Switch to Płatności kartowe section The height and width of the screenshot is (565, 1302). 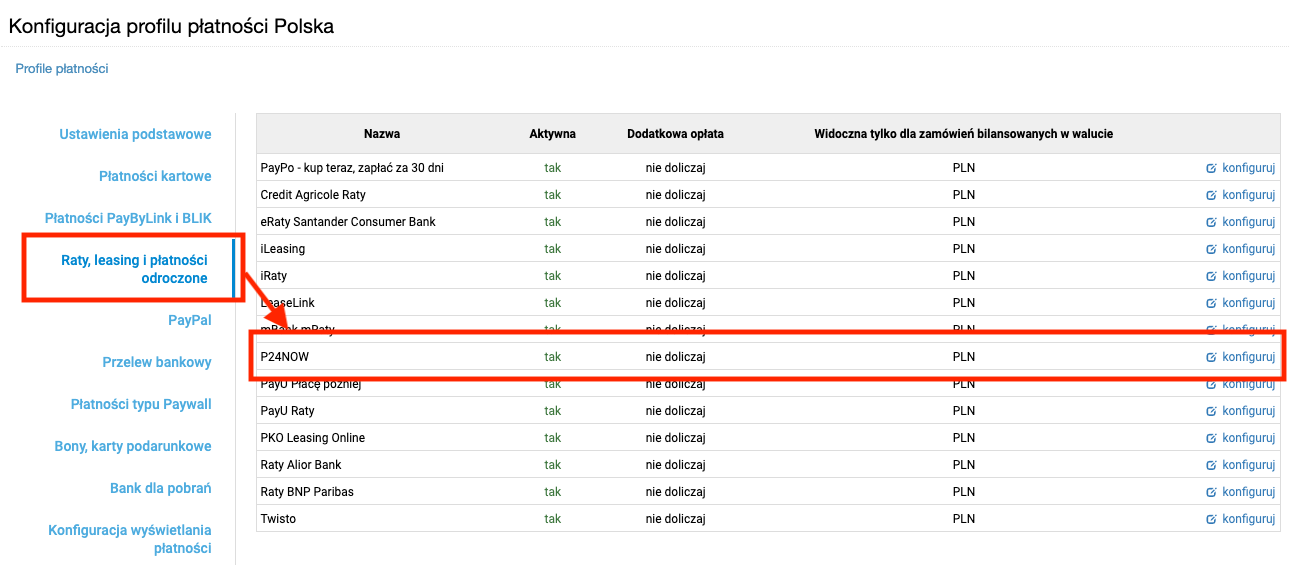pos(155,176)
